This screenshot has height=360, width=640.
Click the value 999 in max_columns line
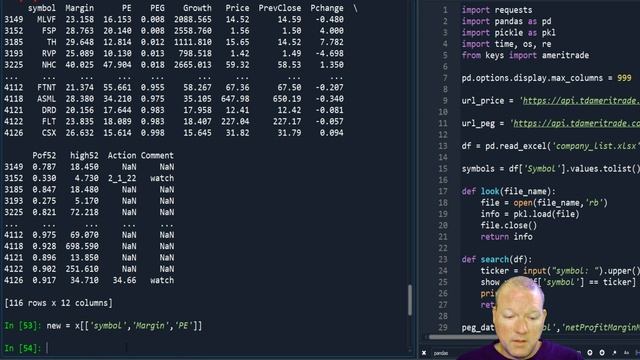pos(624,78)
